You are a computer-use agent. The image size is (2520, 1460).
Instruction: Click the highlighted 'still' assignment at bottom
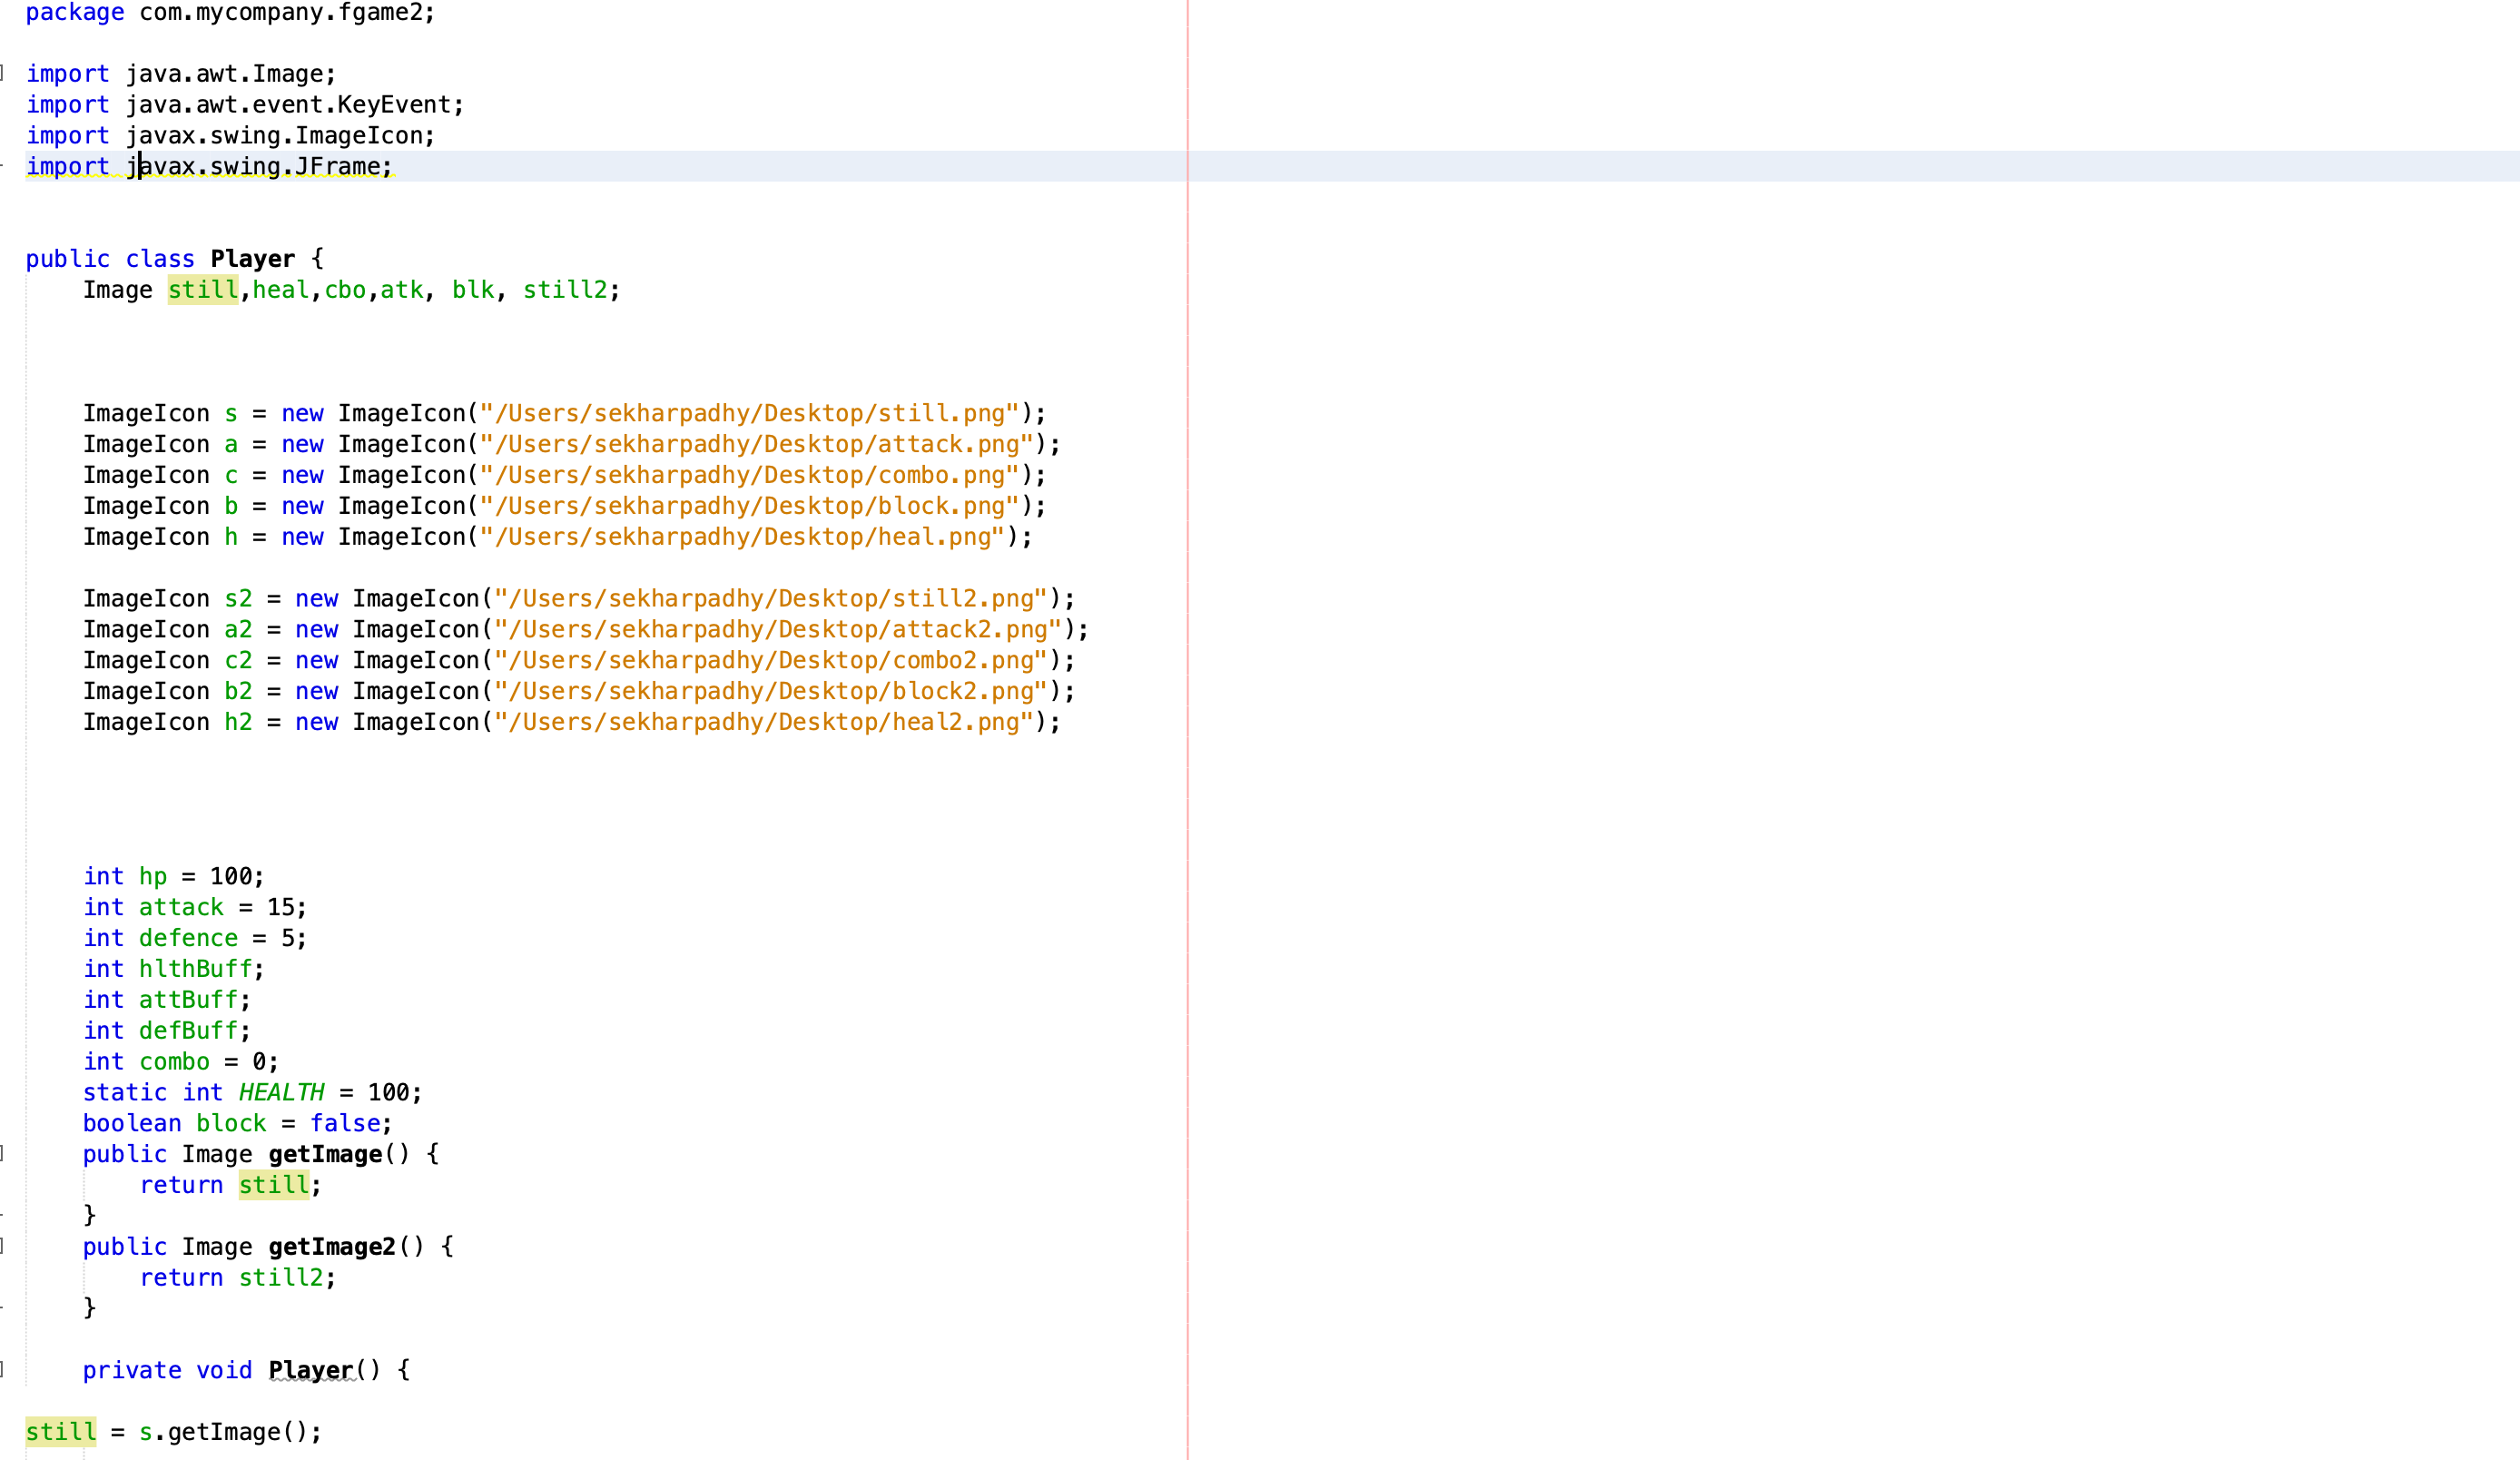(x=60, y=1432)
